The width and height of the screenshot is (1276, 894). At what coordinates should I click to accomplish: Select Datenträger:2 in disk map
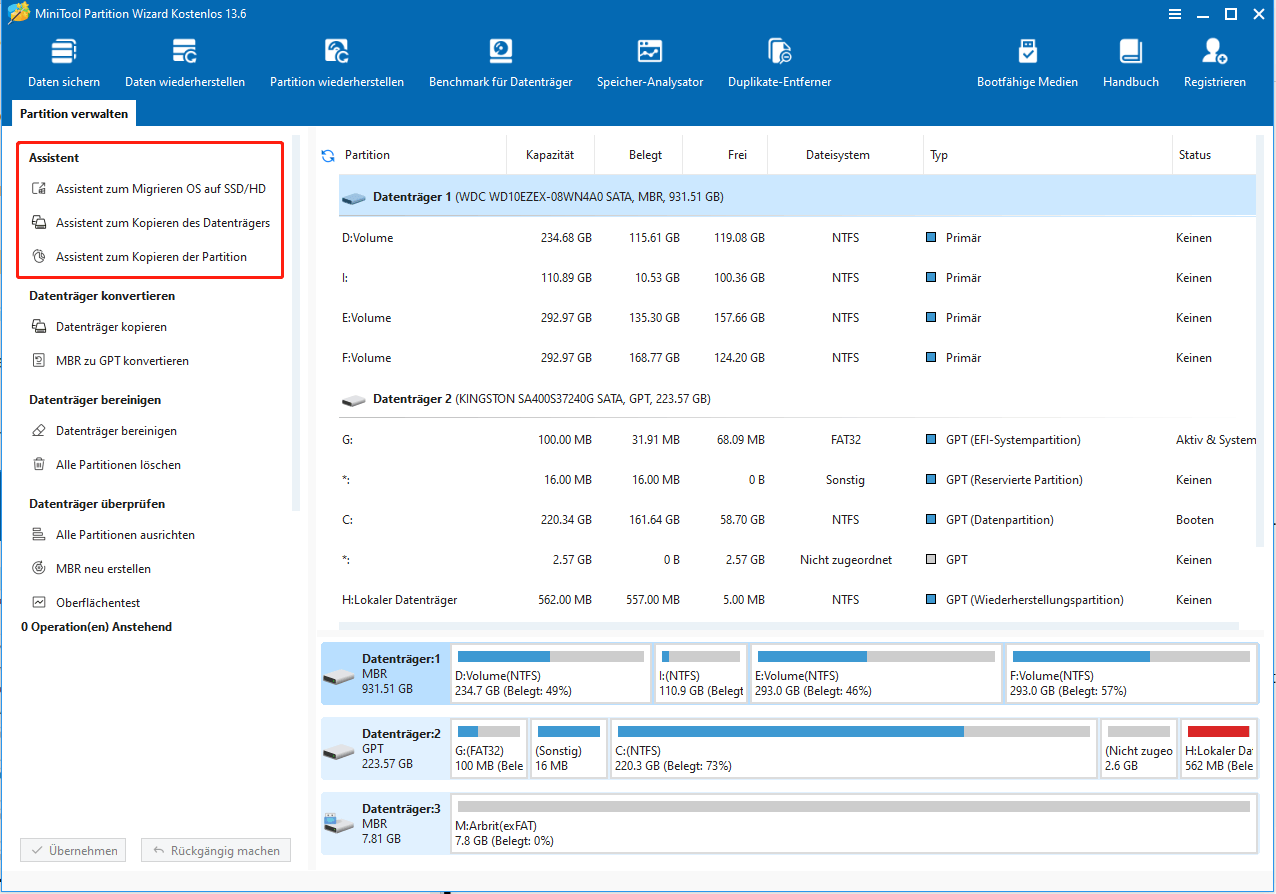pyautogui.click(x=384, y=749)
